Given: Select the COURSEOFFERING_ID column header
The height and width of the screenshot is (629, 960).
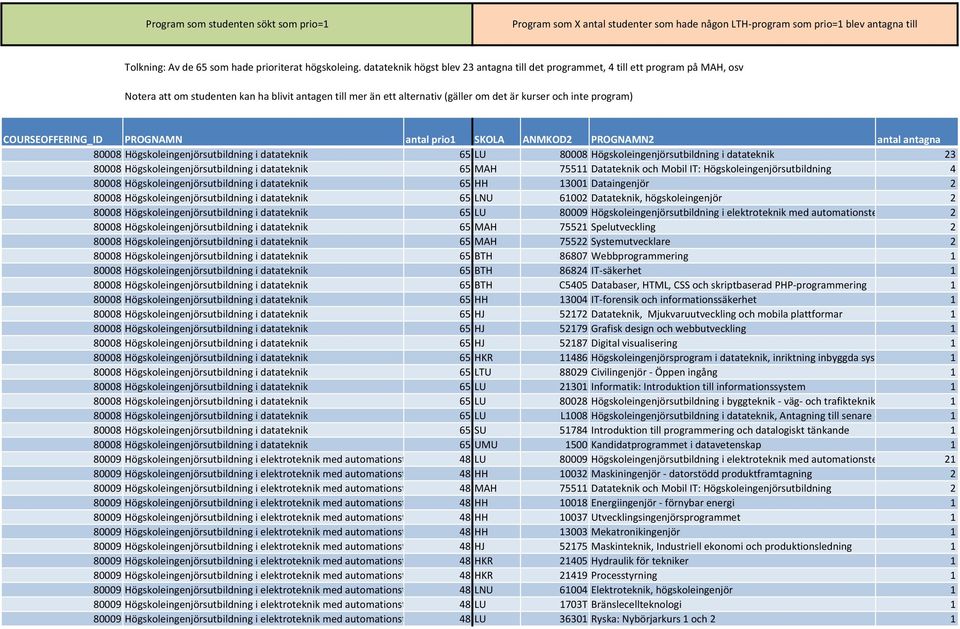Looking at the screenshot, I should coord(62,132).
